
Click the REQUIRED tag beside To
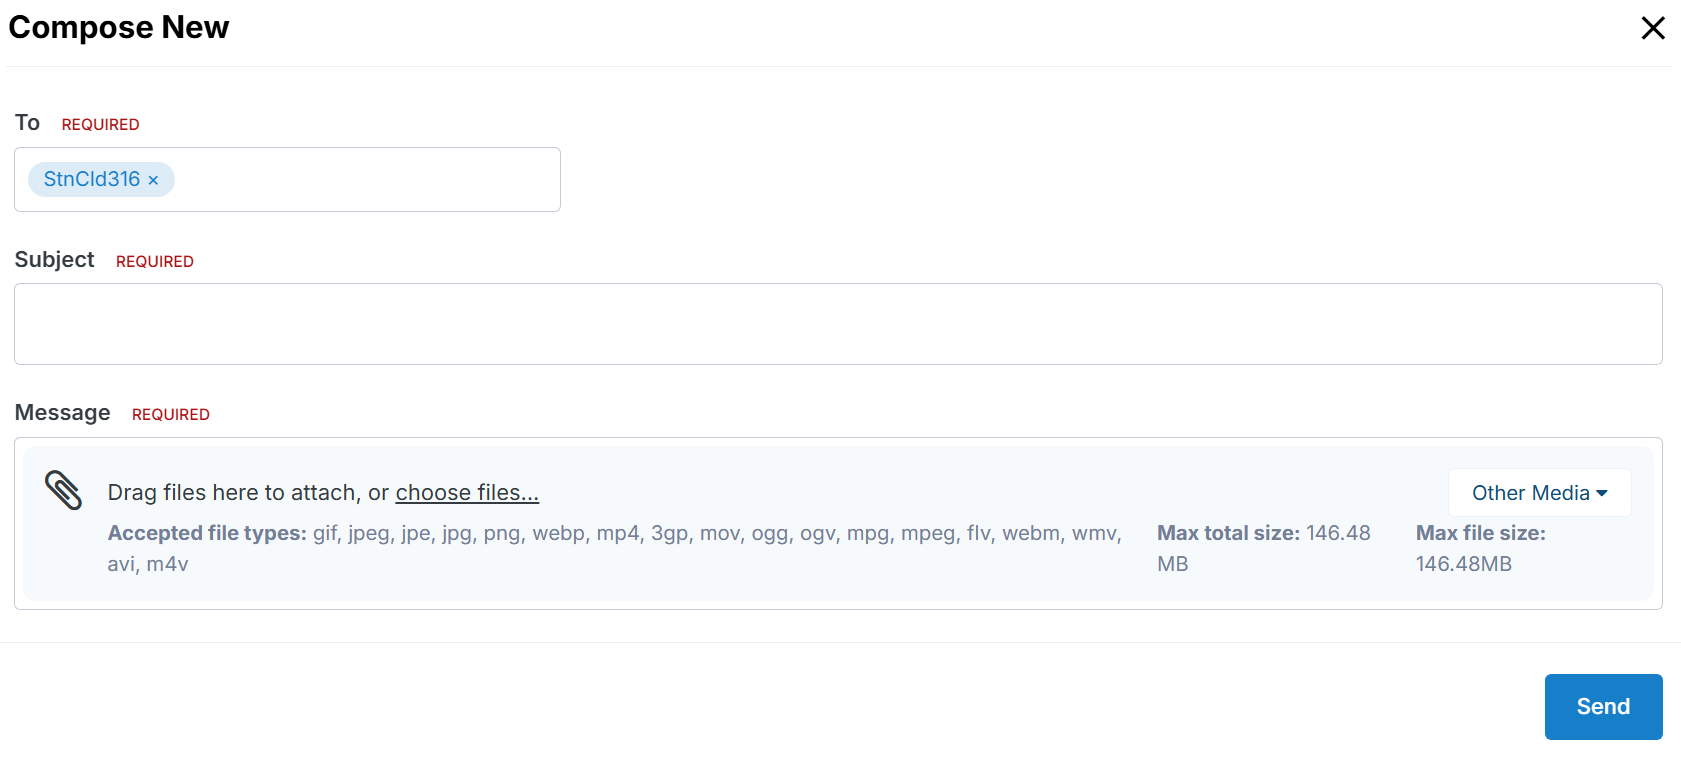(100, 125)
